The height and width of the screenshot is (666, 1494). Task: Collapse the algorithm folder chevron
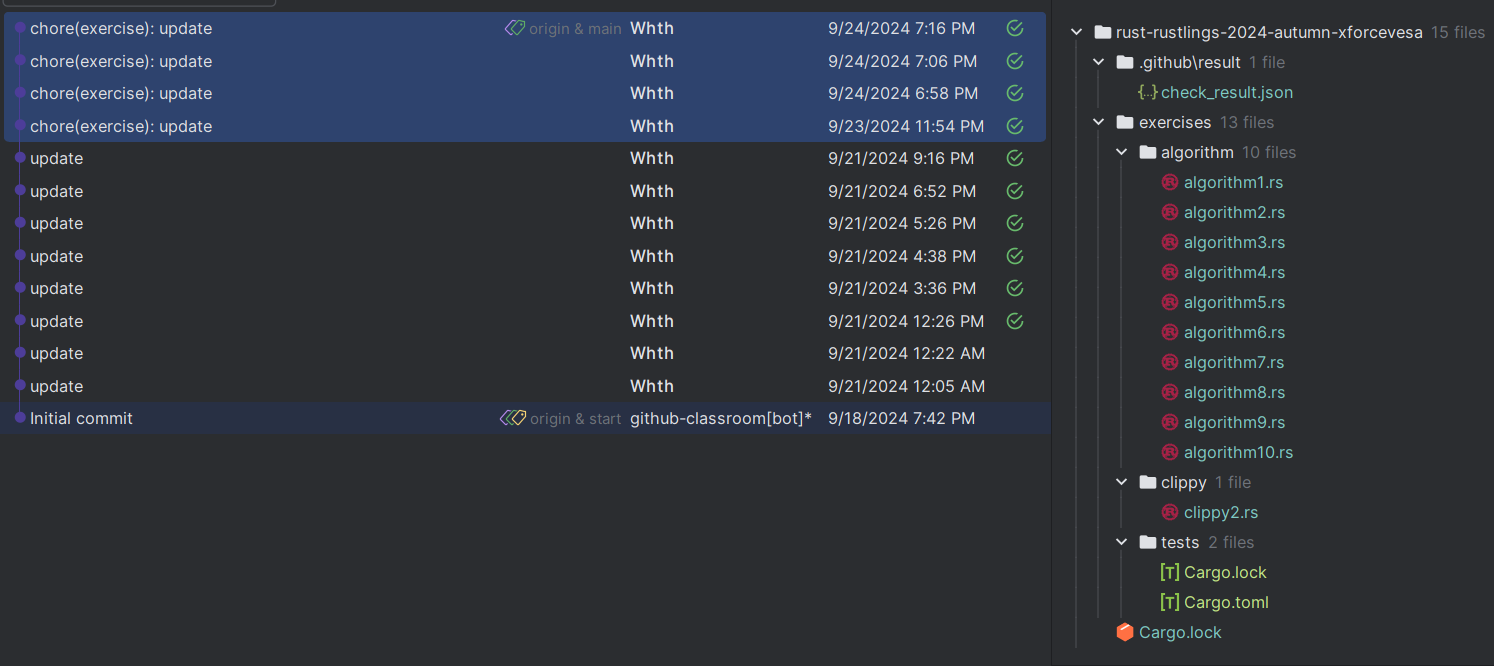pos(1123,153)
